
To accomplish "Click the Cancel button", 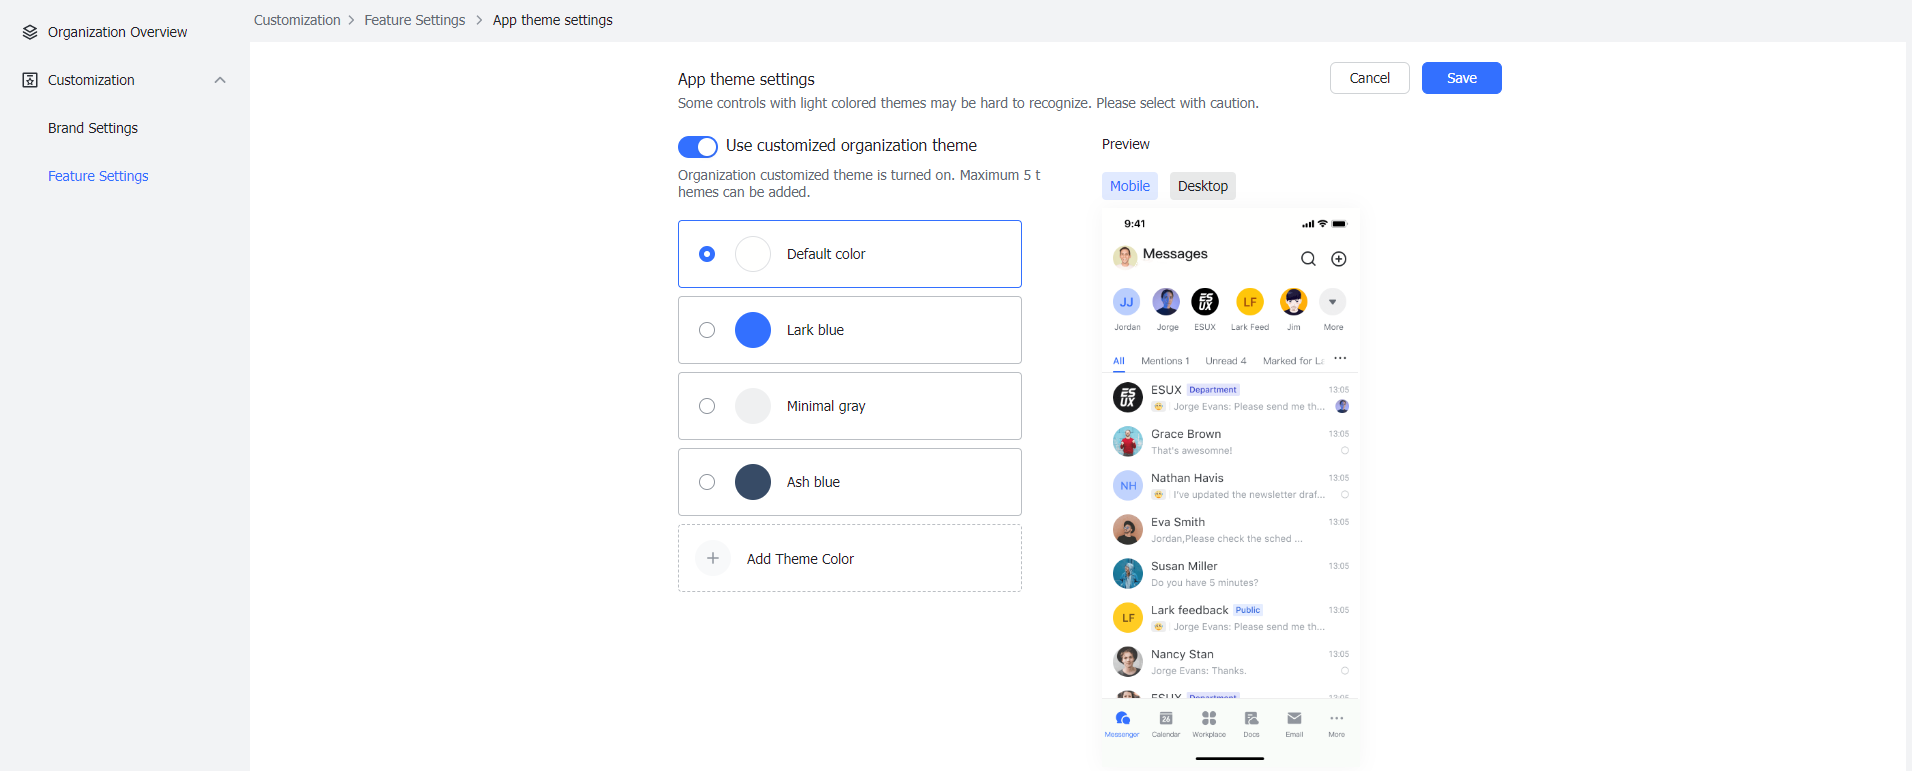I will click(x=1370, y=78).
